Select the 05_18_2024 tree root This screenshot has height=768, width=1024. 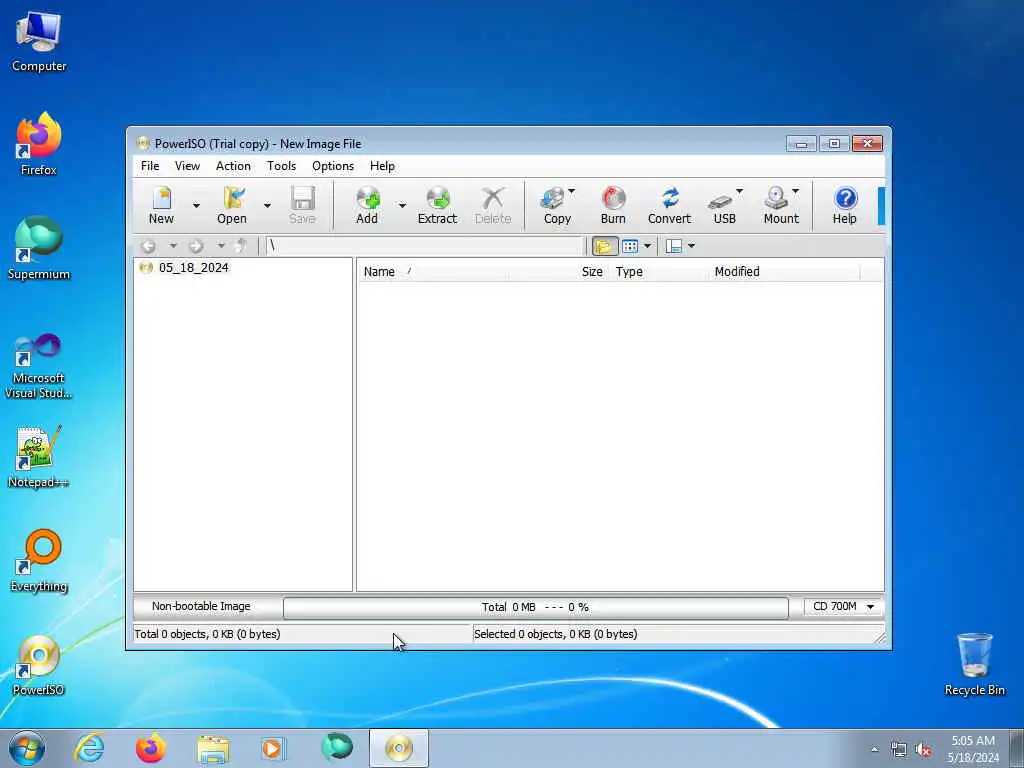193,268
